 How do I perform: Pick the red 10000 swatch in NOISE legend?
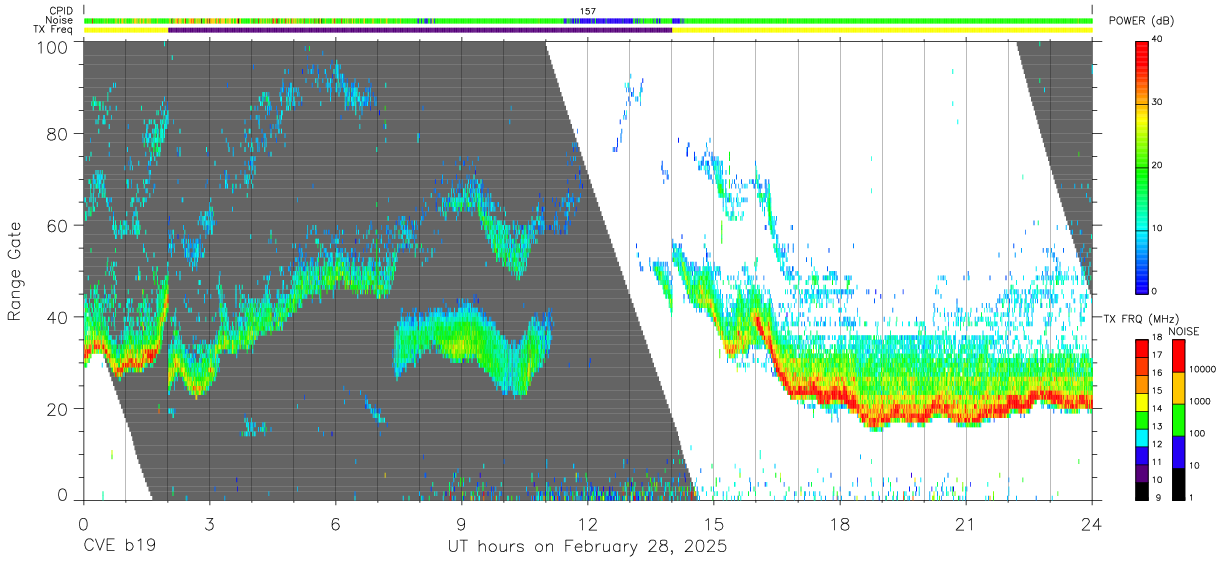point(1178,355)
